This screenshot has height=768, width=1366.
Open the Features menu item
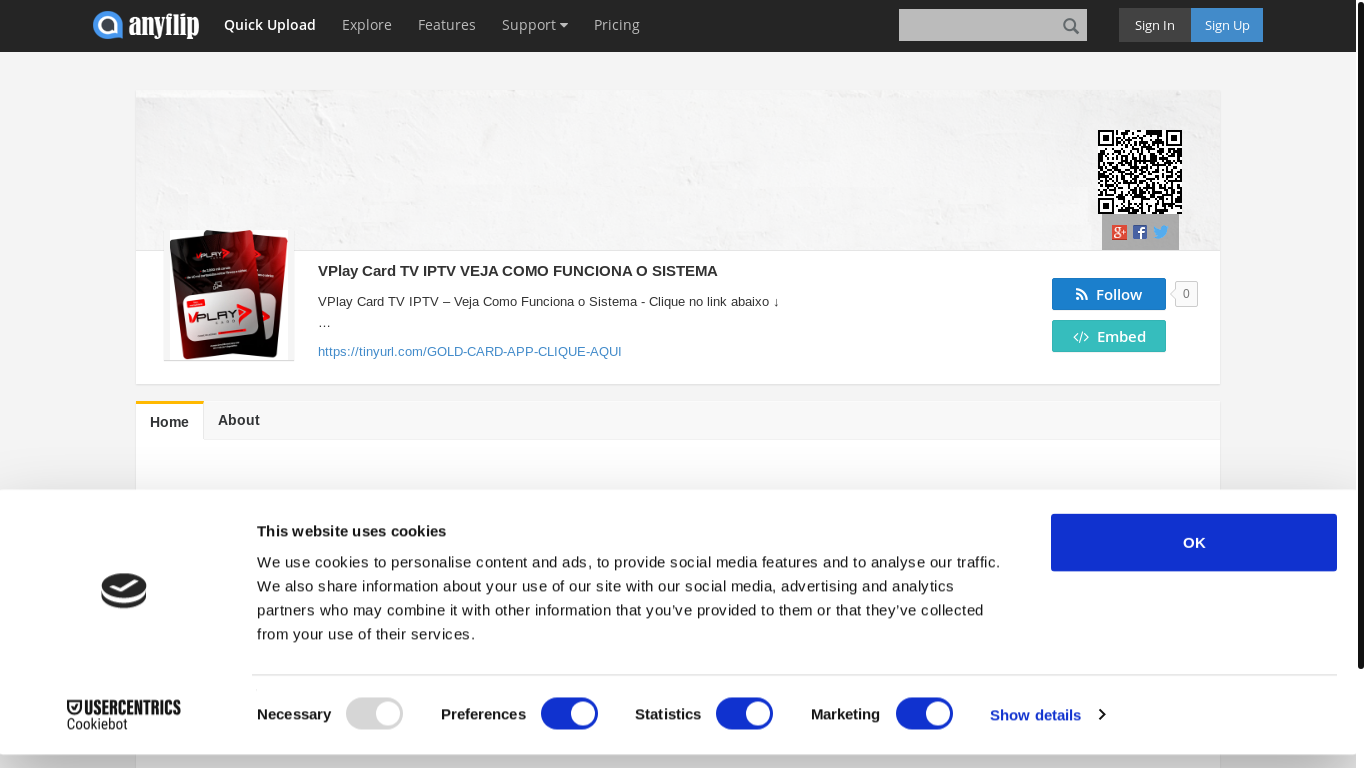pyautogui.click(x=447, y=25)
